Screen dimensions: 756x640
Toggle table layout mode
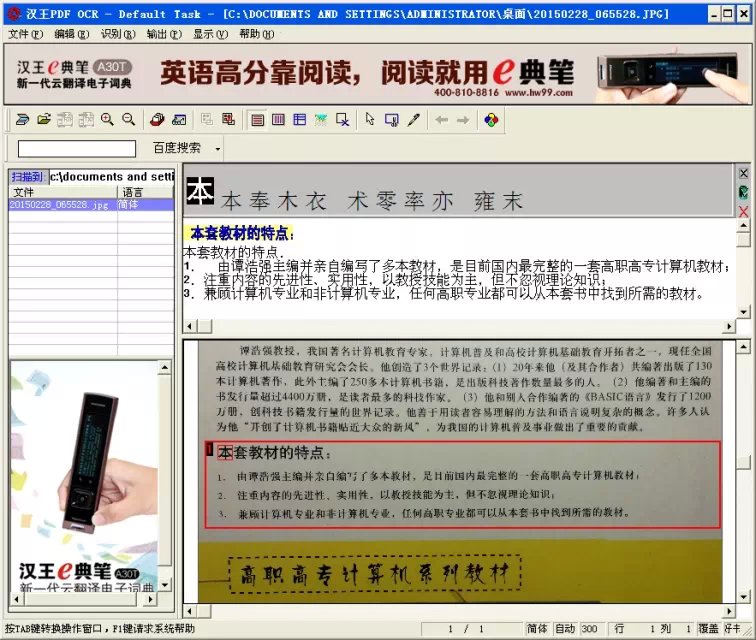click(x=300, y=120)
